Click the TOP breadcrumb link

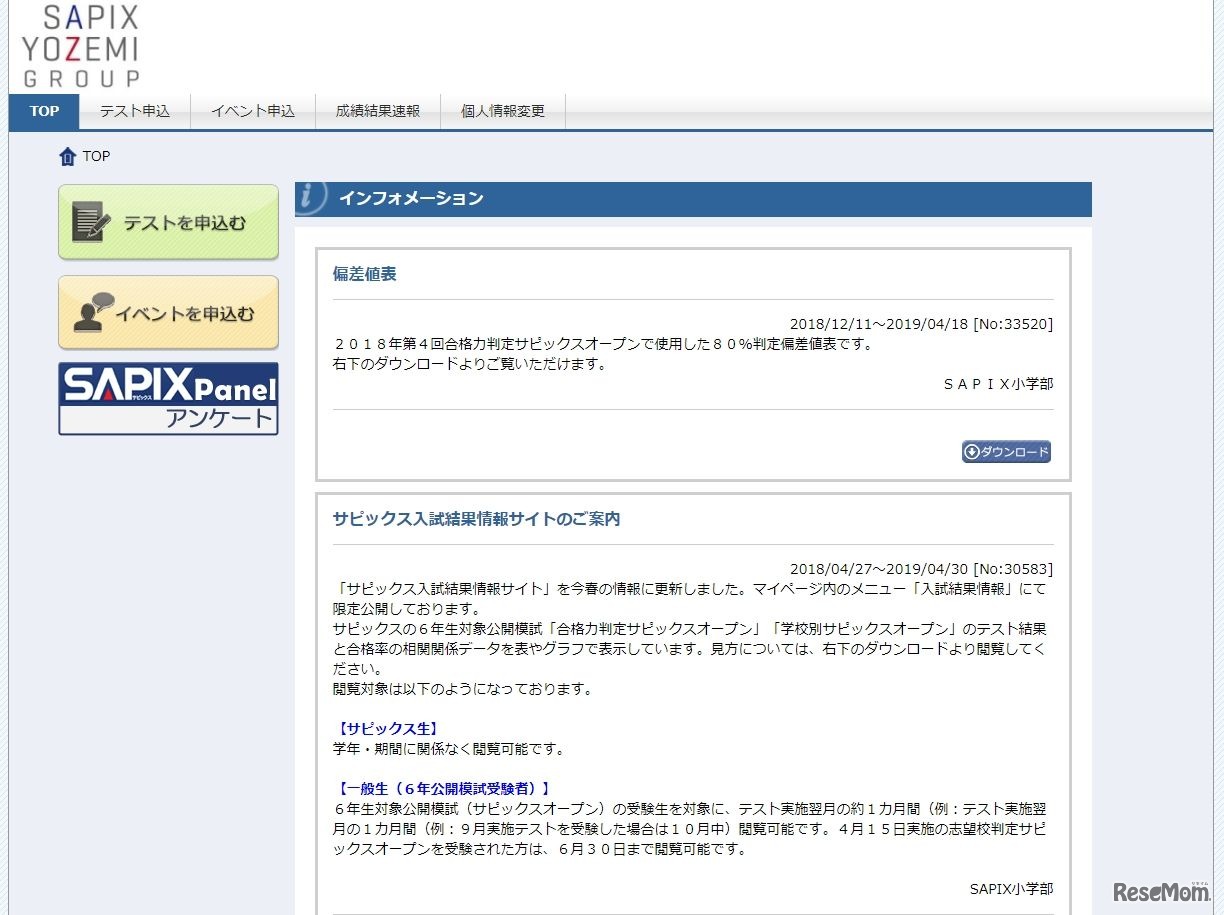(x=96, y=156)
